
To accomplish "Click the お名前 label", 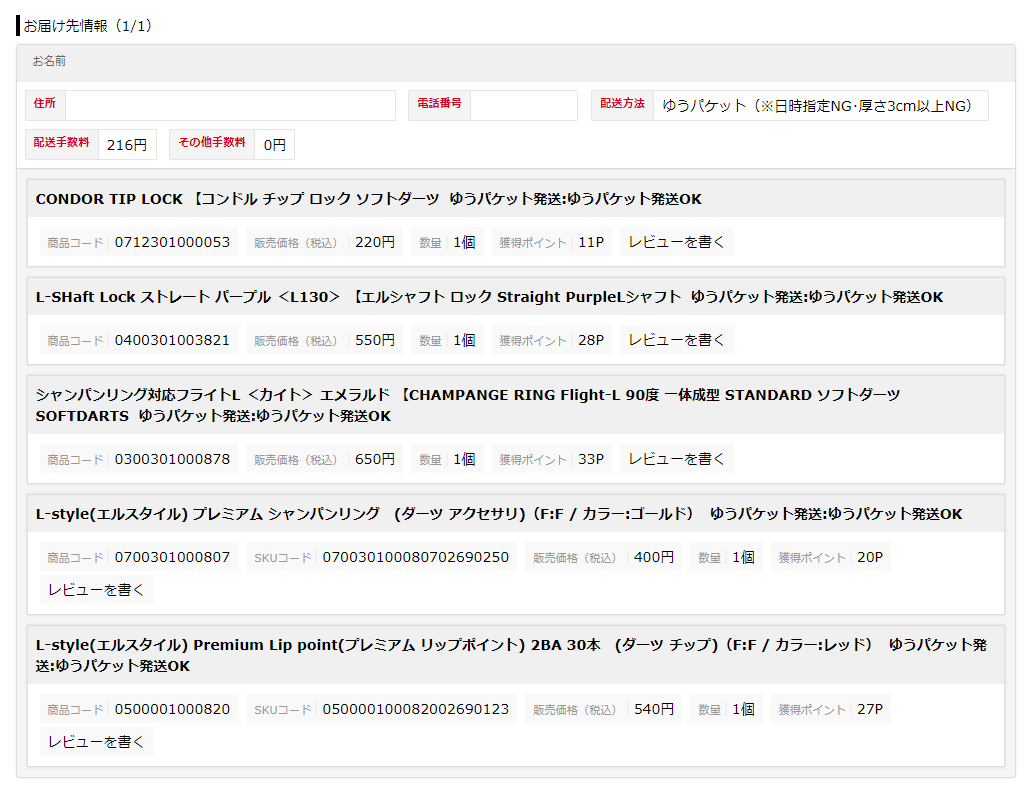I will click(49, 61).
